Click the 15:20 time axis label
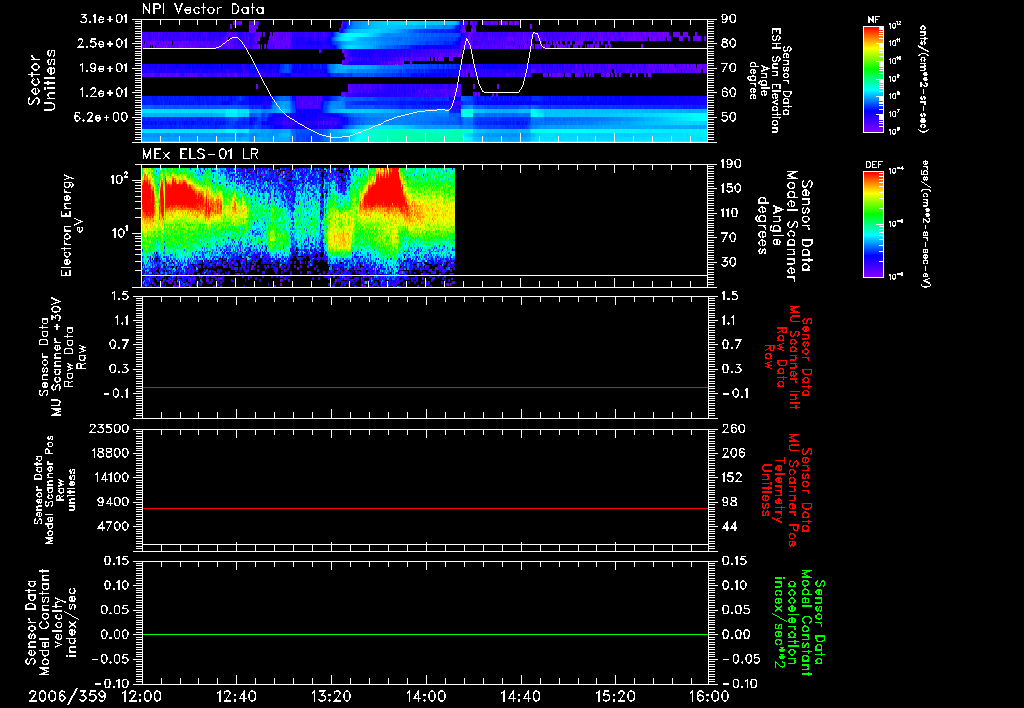1024x708 pixels. coord(615,696)
